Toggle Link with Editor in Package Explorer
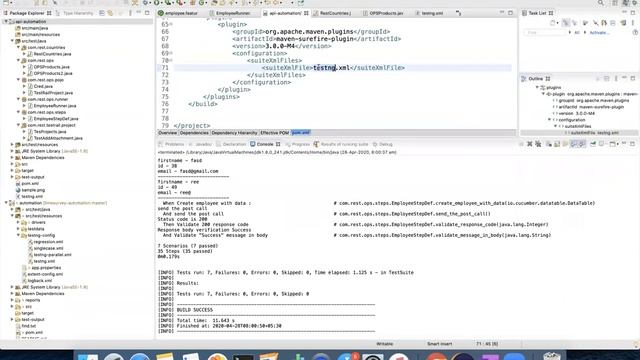This screenshot has width=640, height=360. click(x=110, y=13)
